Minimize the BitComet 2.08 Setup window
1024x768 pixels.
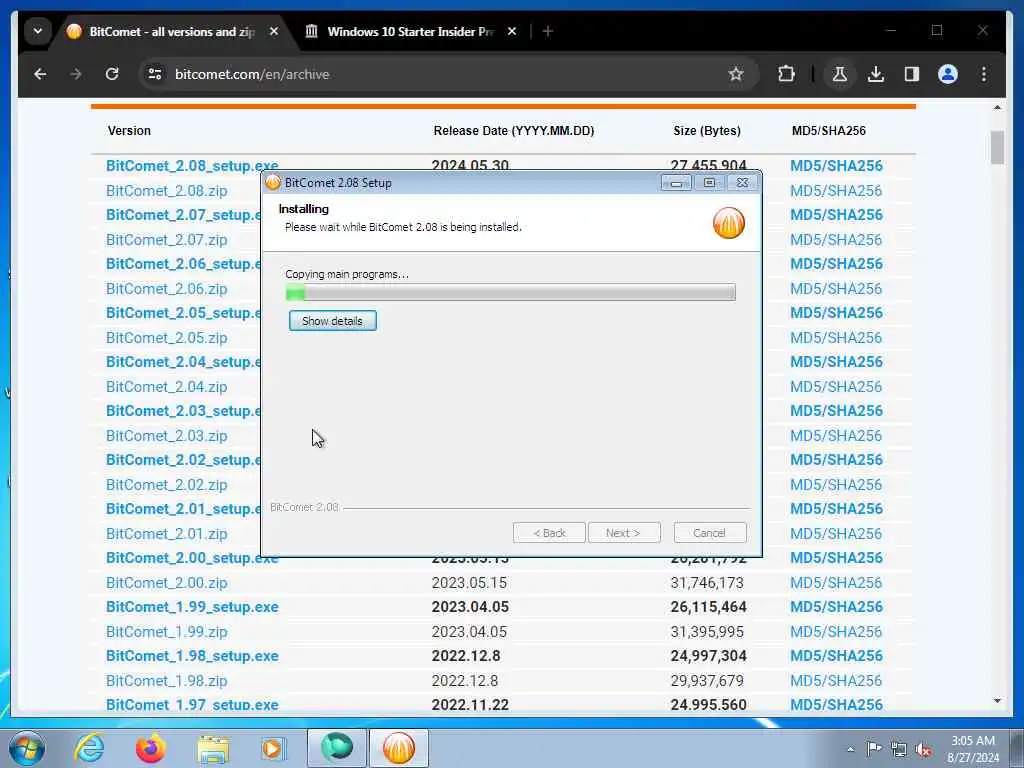(x=676, y=184)
